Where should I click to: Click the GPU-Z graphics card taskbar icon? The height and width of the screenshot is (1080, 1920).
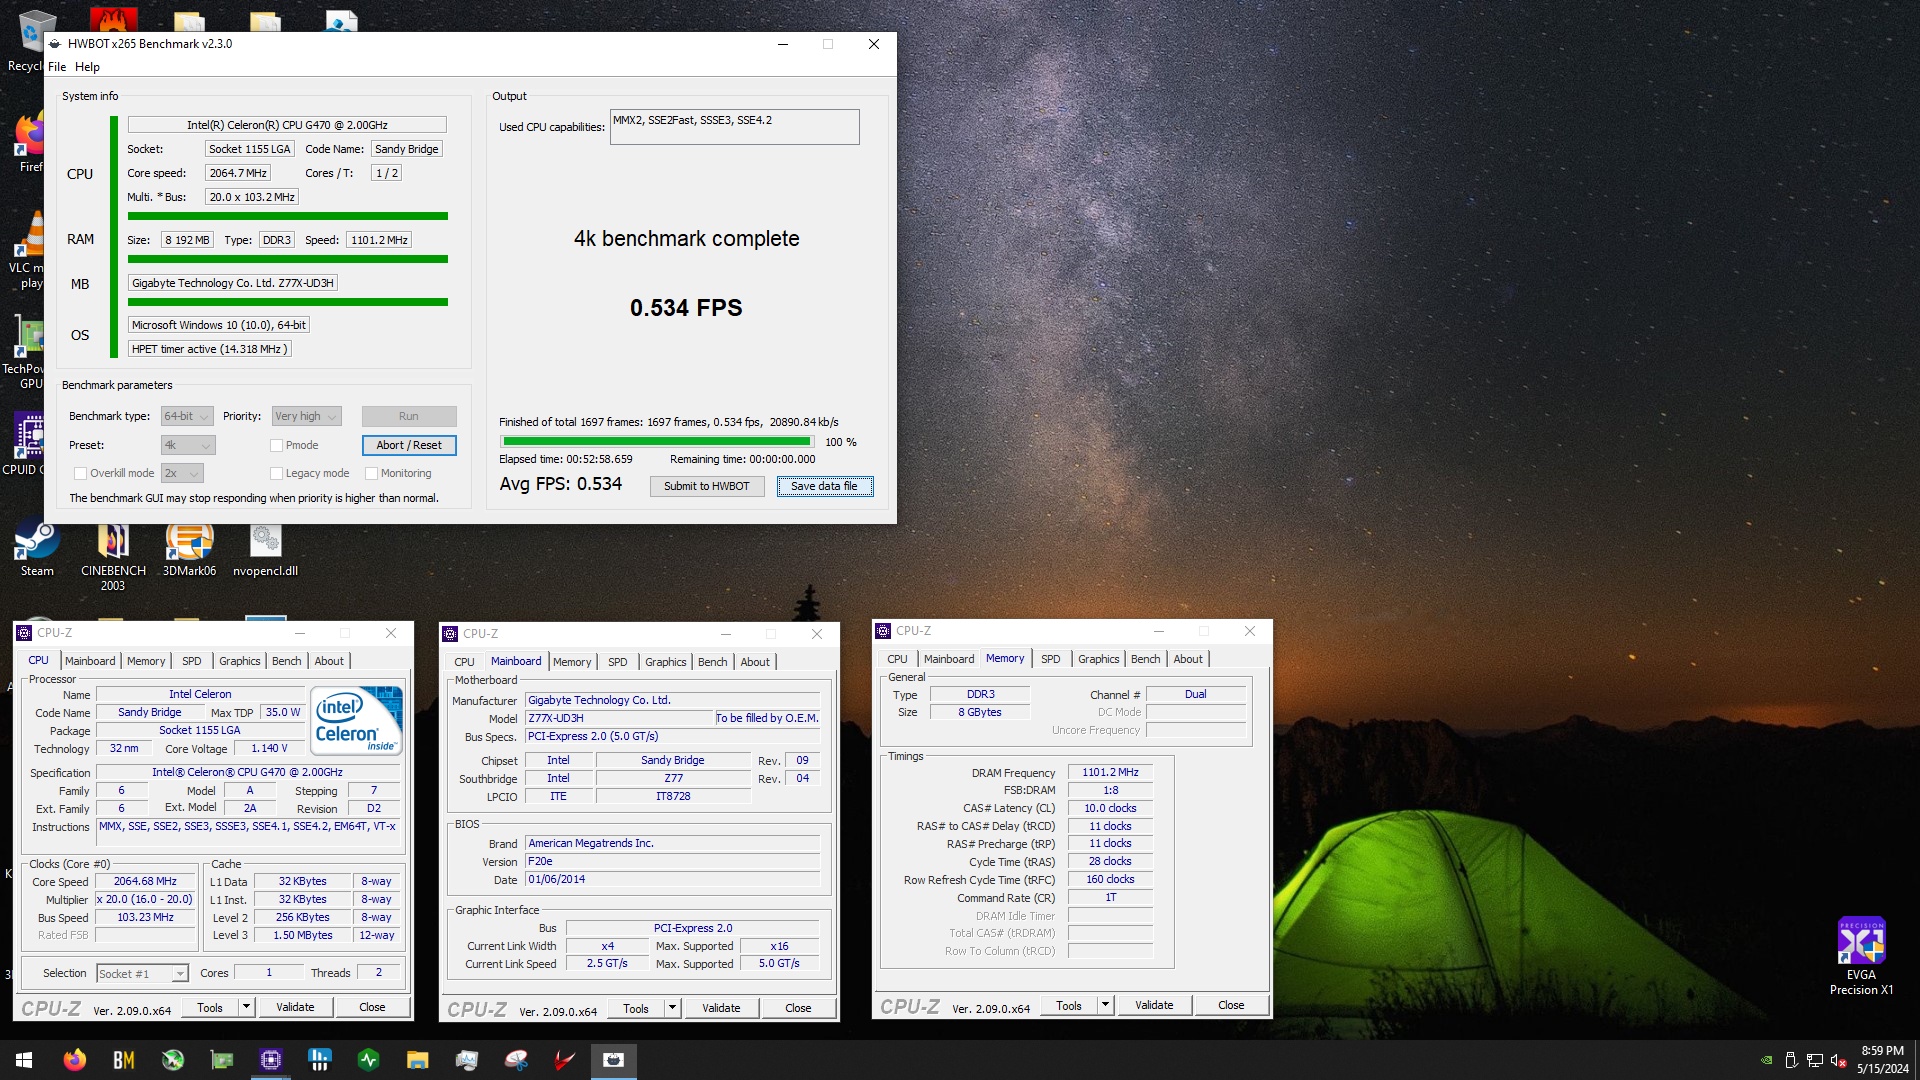pos(221,1060)
